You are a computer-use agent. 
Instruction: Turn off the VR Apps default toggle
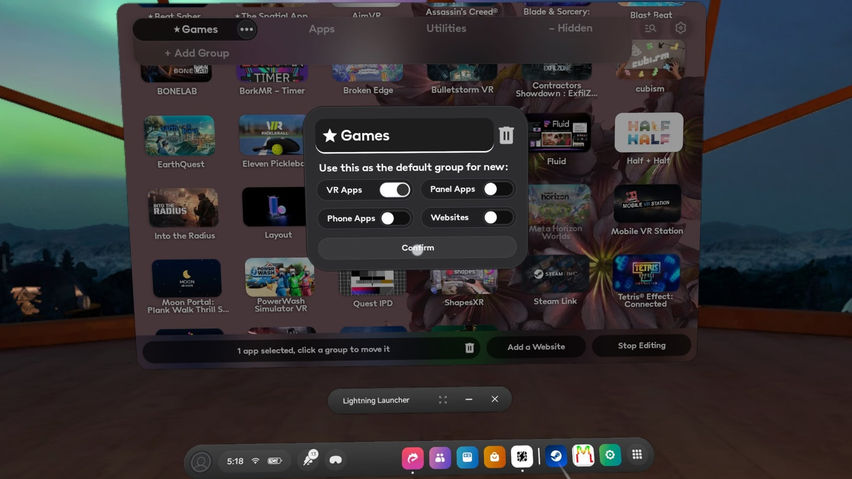point(394,190)
